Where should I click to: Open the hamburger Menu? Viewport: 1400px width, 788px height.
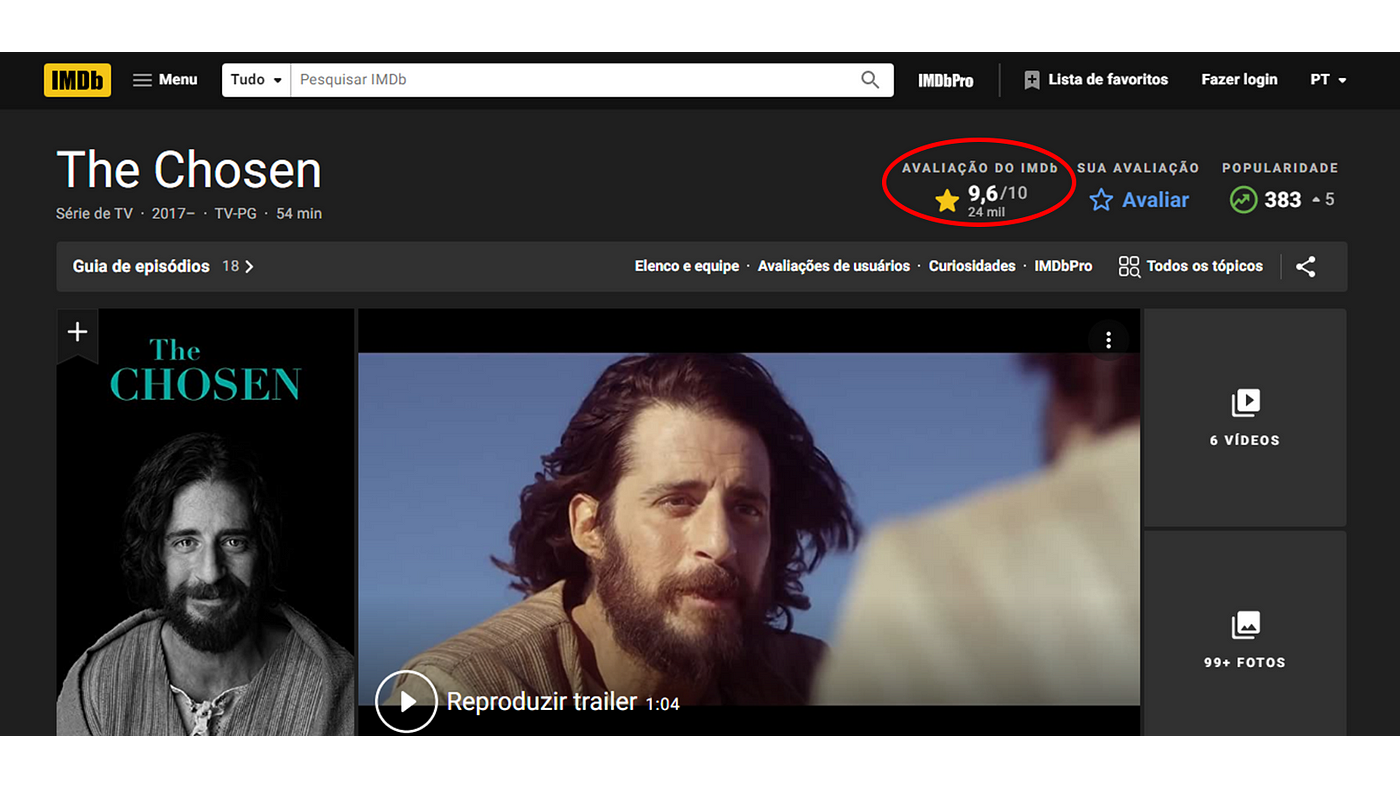click(166, 80)
